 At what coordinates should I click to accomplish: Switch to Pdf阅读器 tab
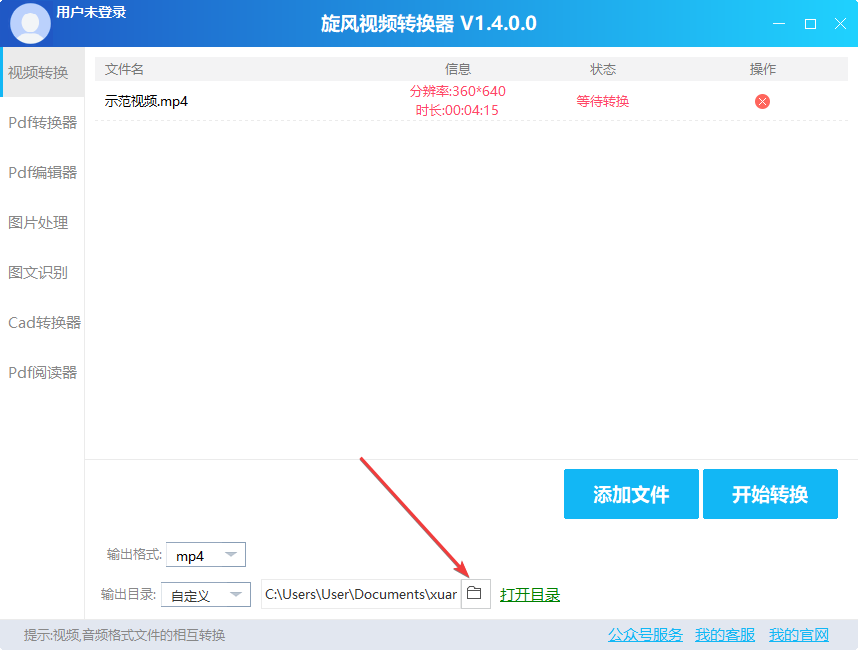tap(42, 373)
